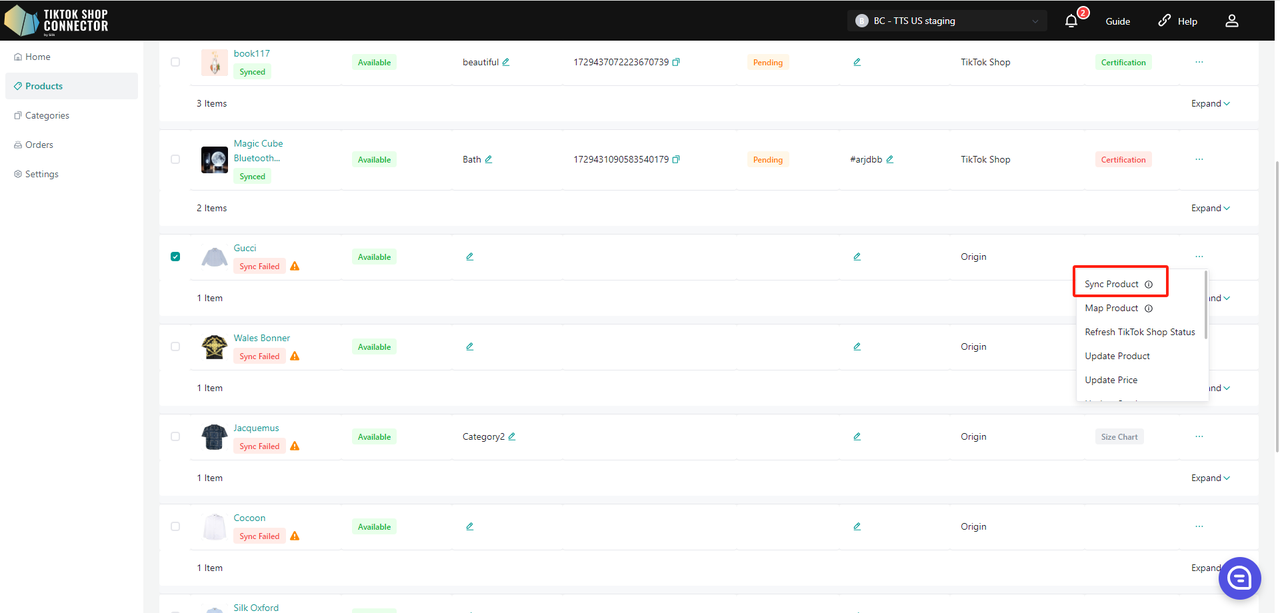Open the book117 product link
The width and height of the screenshot is (1280, 613).
point(252,54)
